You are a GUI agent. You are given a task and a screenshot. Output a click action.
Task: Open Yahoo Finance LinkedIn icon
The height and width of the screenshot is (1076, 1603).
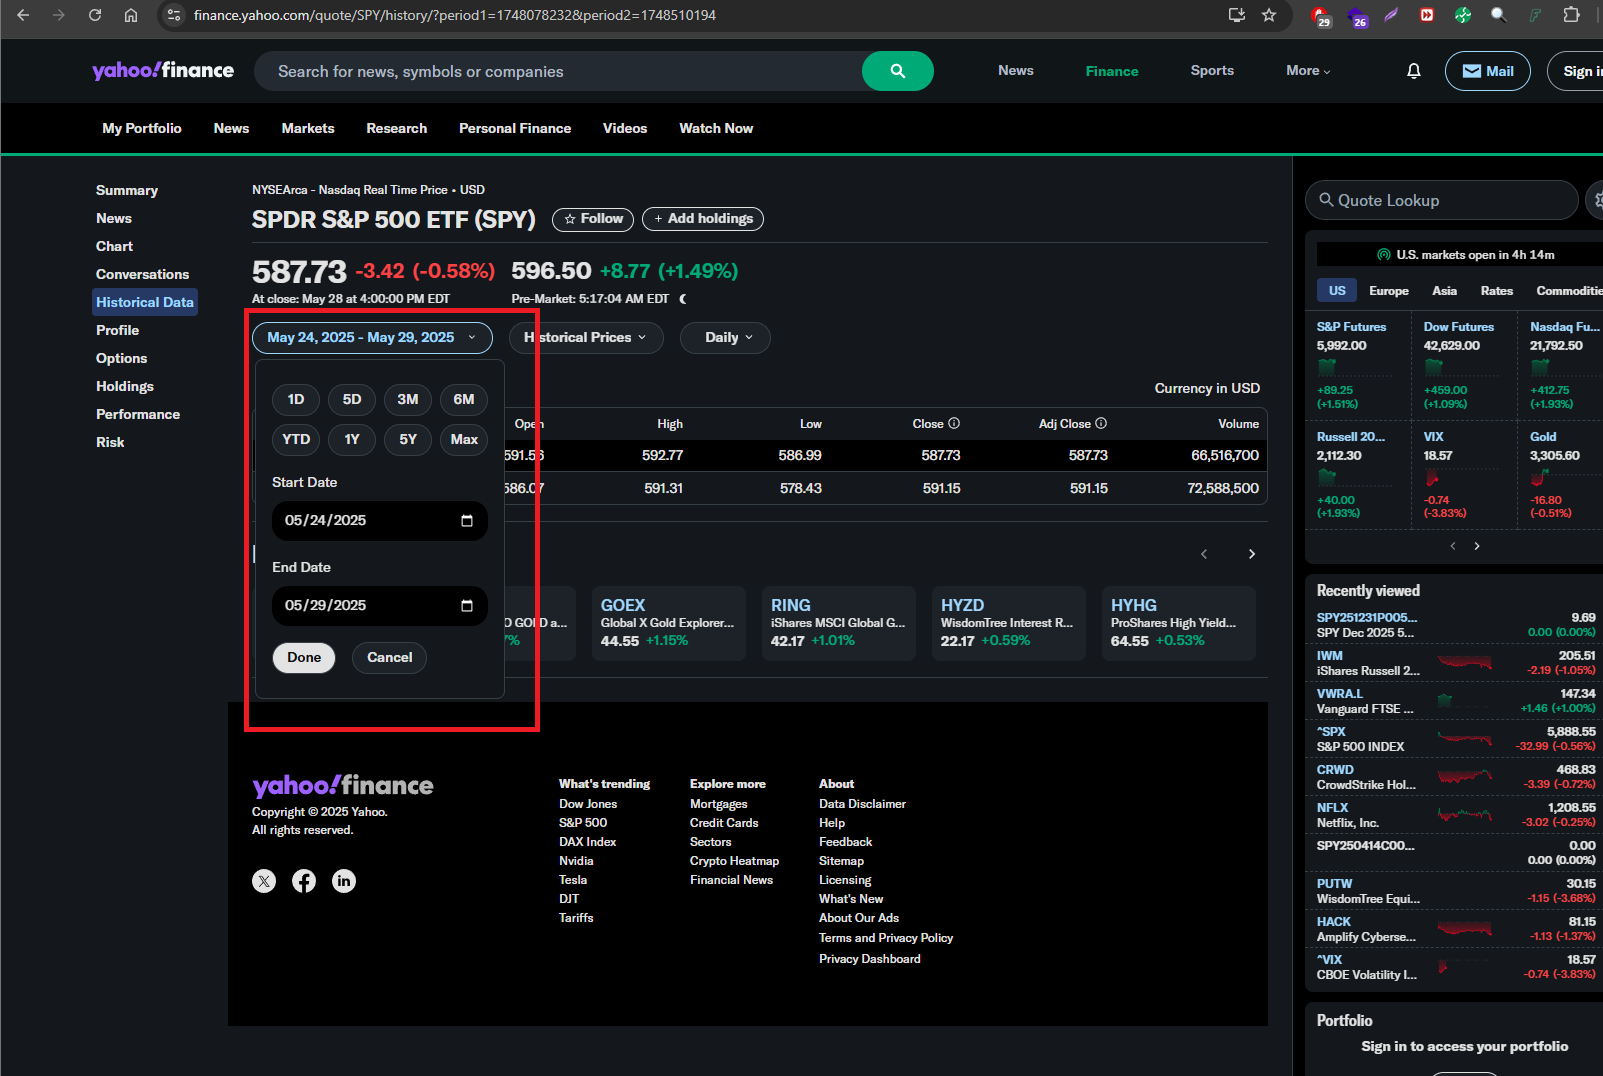pyautogui.click(x=344, y=881)
